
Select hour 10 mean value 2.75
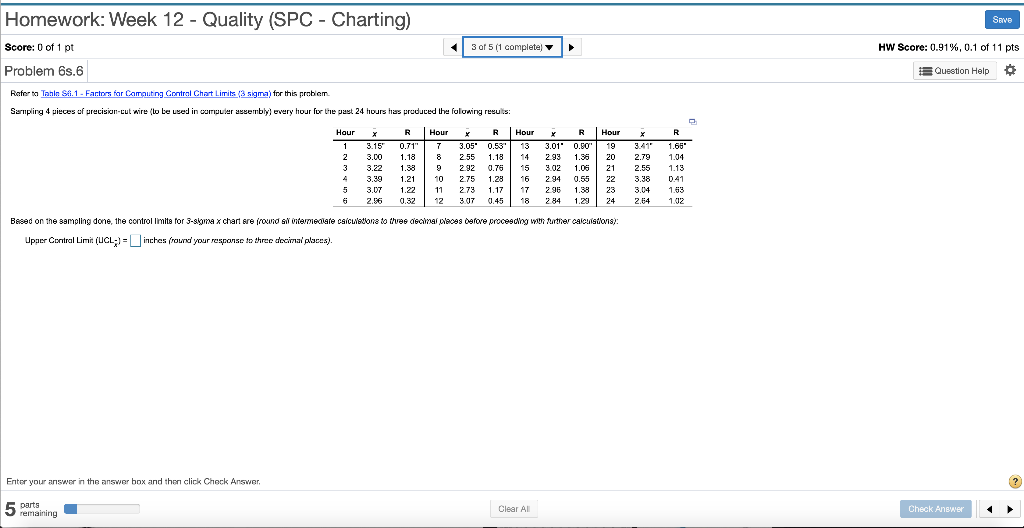466,178
